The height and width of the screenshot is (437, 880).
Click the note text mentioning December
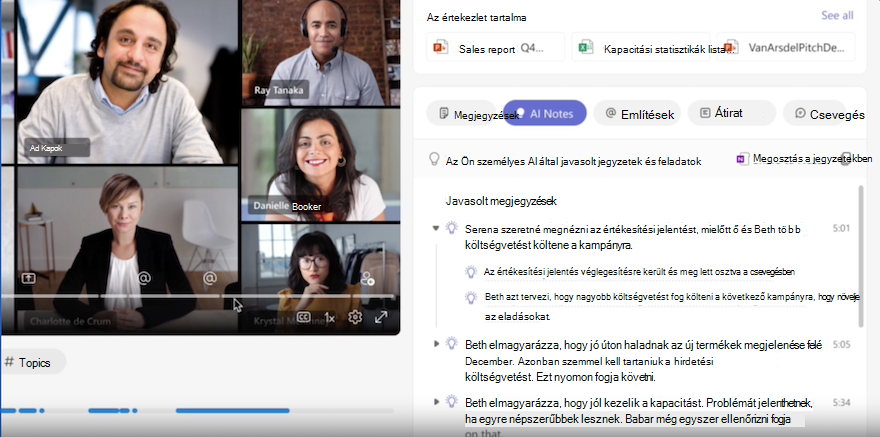[644, 361]
